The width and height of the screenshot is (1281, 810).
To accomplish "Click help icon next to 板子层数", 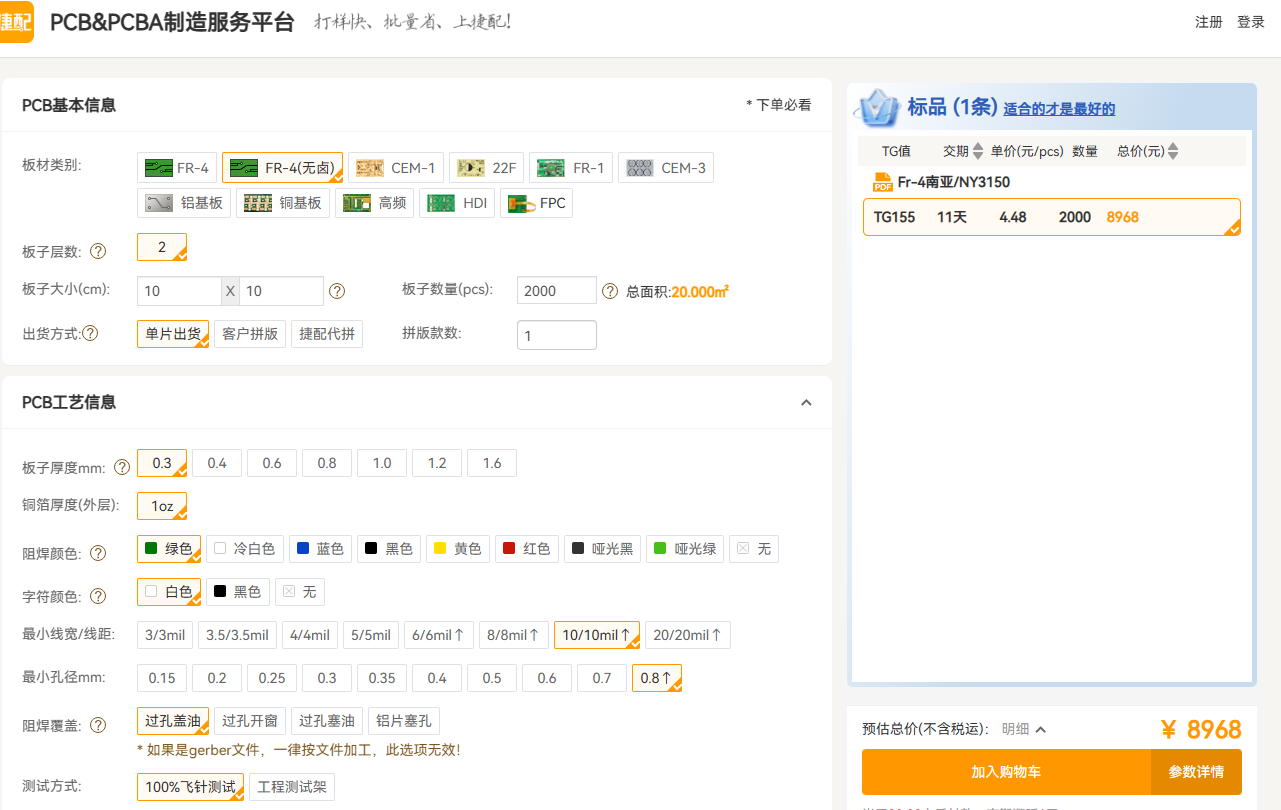I will [x=98, y=251].
